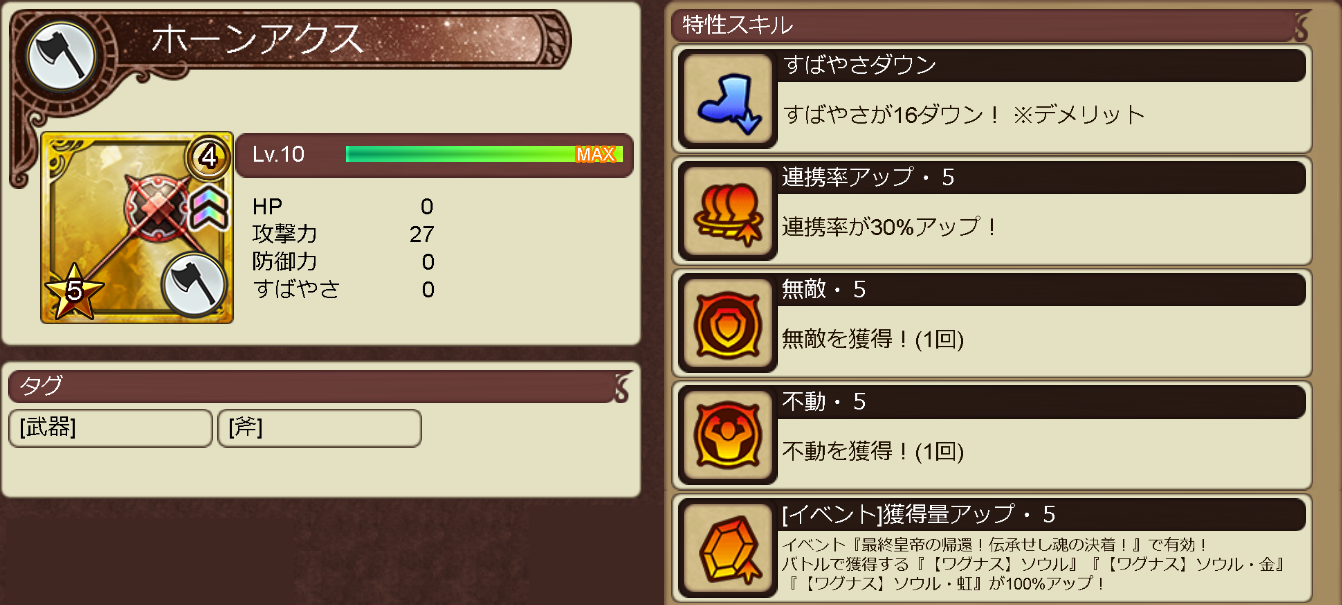This screenshot has width=1342, height=605.
Task: Click the 不動を獲得！(1回) description
Action: [873, 451]
